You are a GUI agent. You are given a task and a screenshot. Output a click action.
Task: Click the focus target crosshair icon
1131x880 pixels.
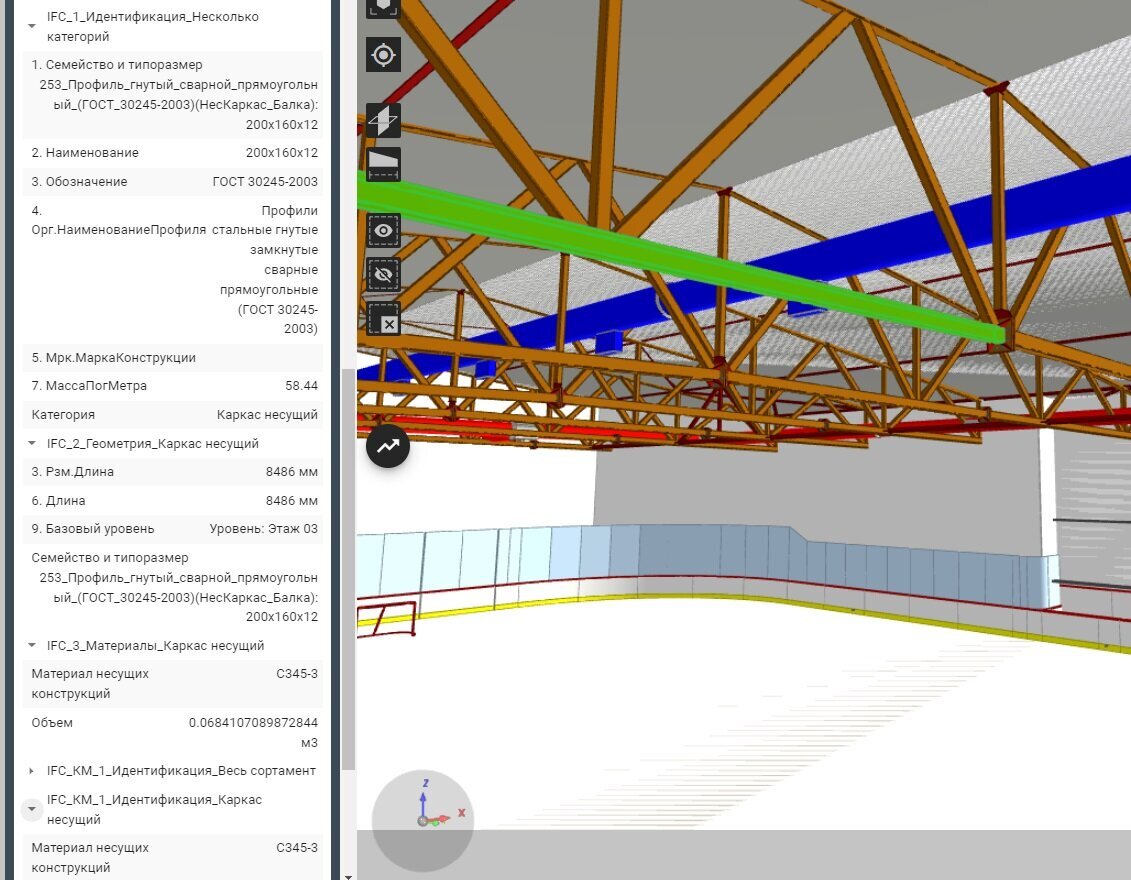click(x=383, y=55)
